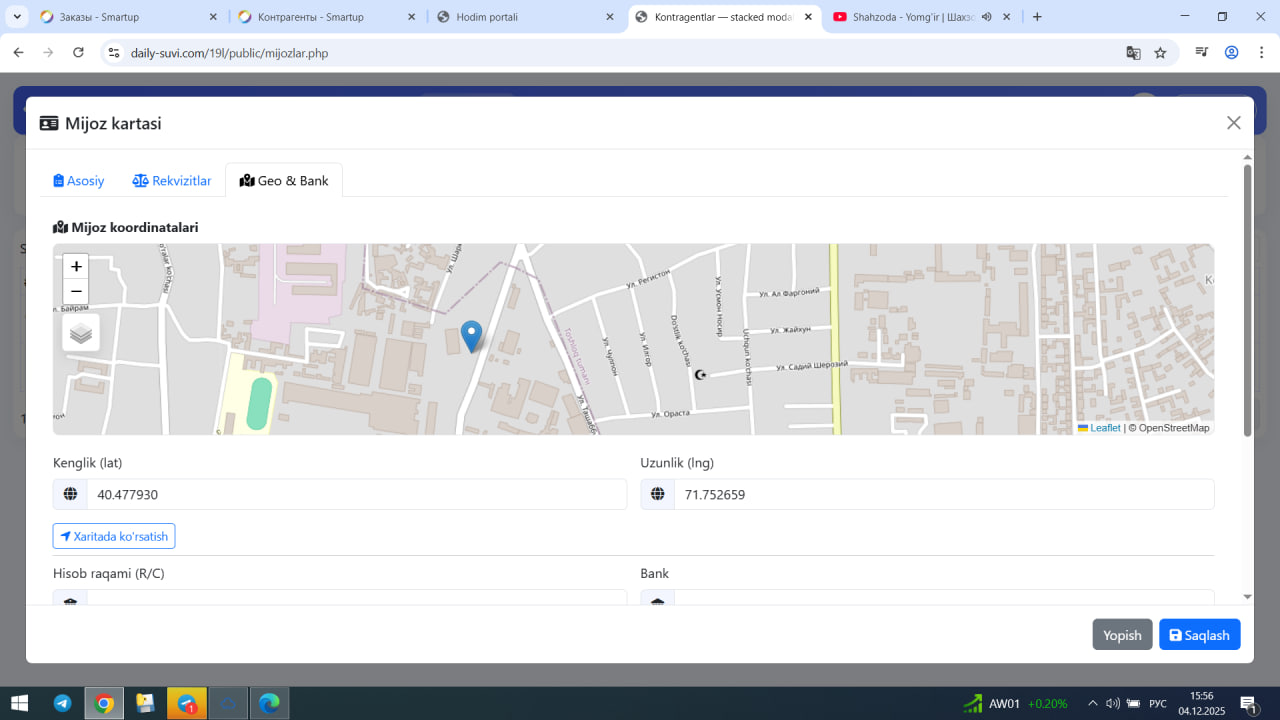Zoom in on the map
1280x720 pixels.
[76, 267]
